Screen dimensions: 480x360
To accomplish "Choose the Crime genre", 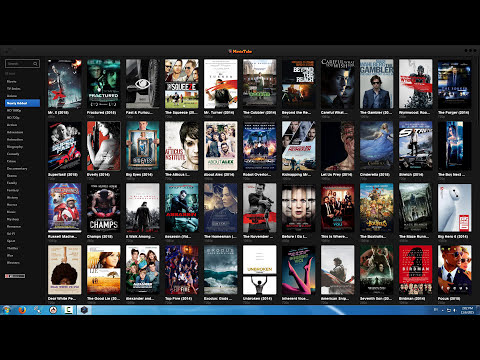I will tap(12, 161).
